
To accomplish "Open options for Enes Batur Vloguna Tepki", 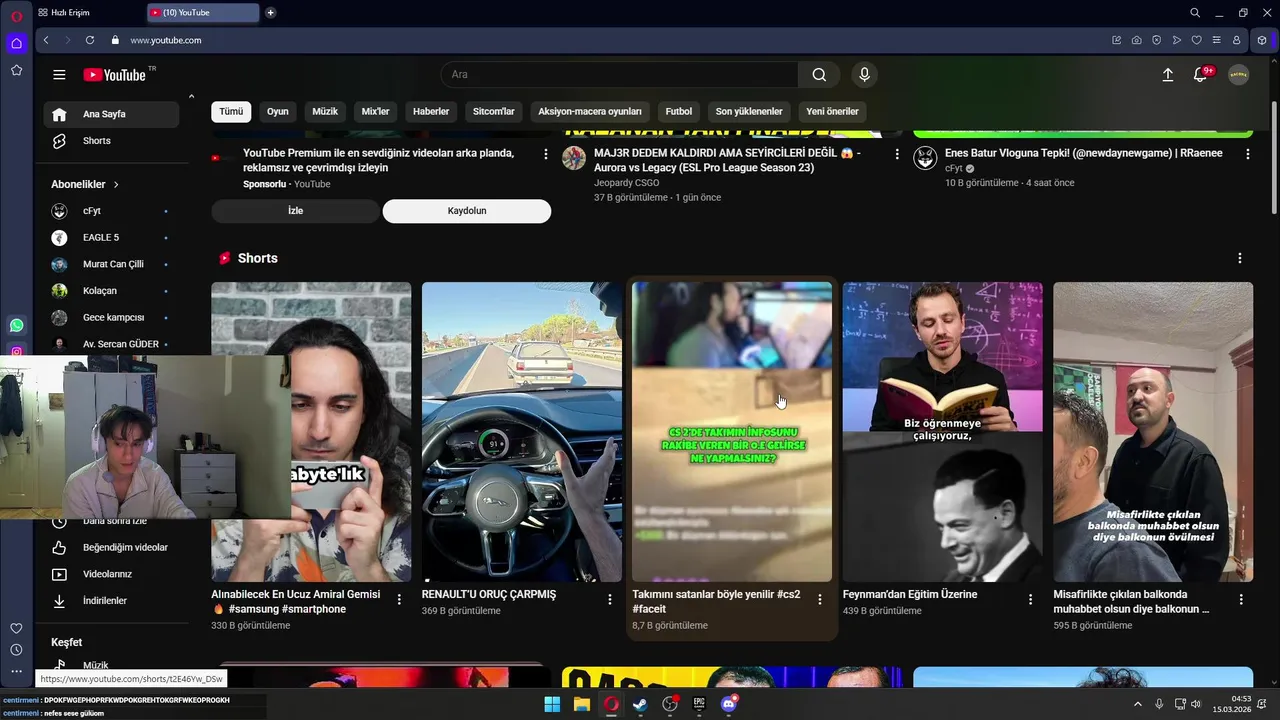I will [1247, 154].
